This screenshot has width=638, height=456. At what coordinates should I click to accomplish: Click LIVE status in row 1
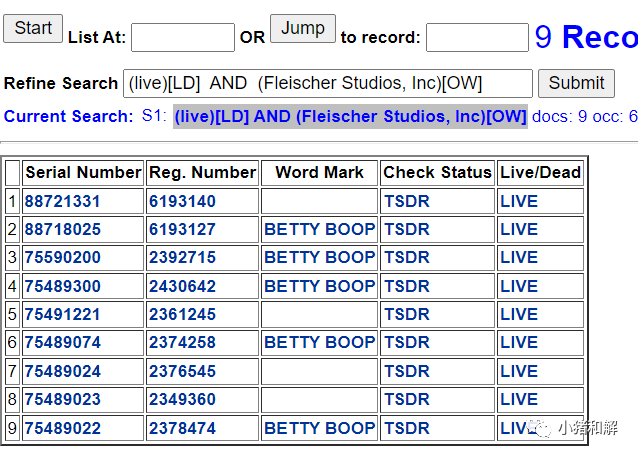519,201
